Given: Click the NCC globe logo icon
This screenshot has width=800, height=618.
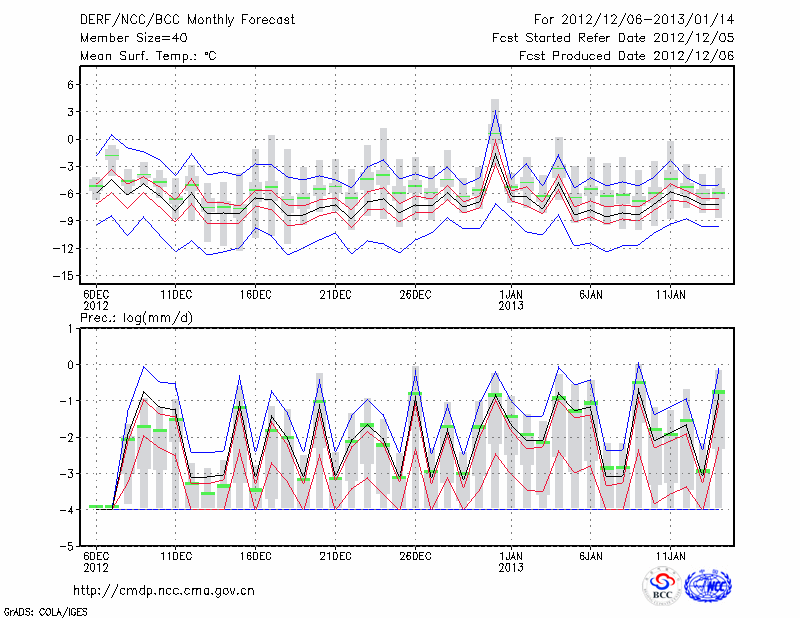Looking at the screenshot, I should (707, 585).
